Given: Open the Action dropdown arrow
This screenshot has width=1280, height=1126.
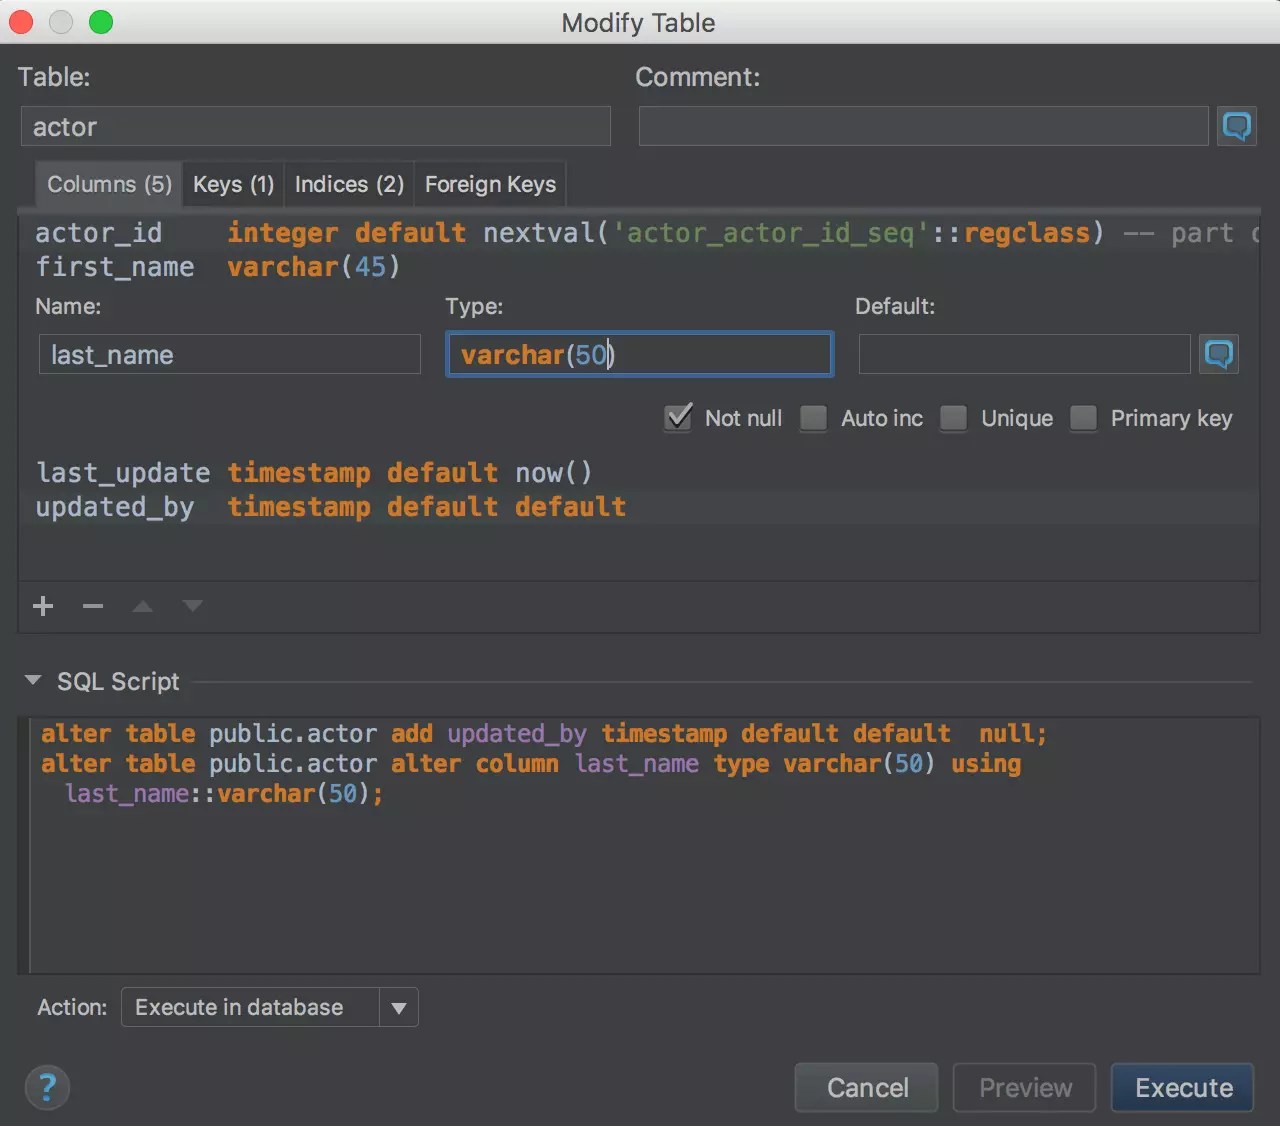Looking at the screenshot, I should tap(398, 1007).
